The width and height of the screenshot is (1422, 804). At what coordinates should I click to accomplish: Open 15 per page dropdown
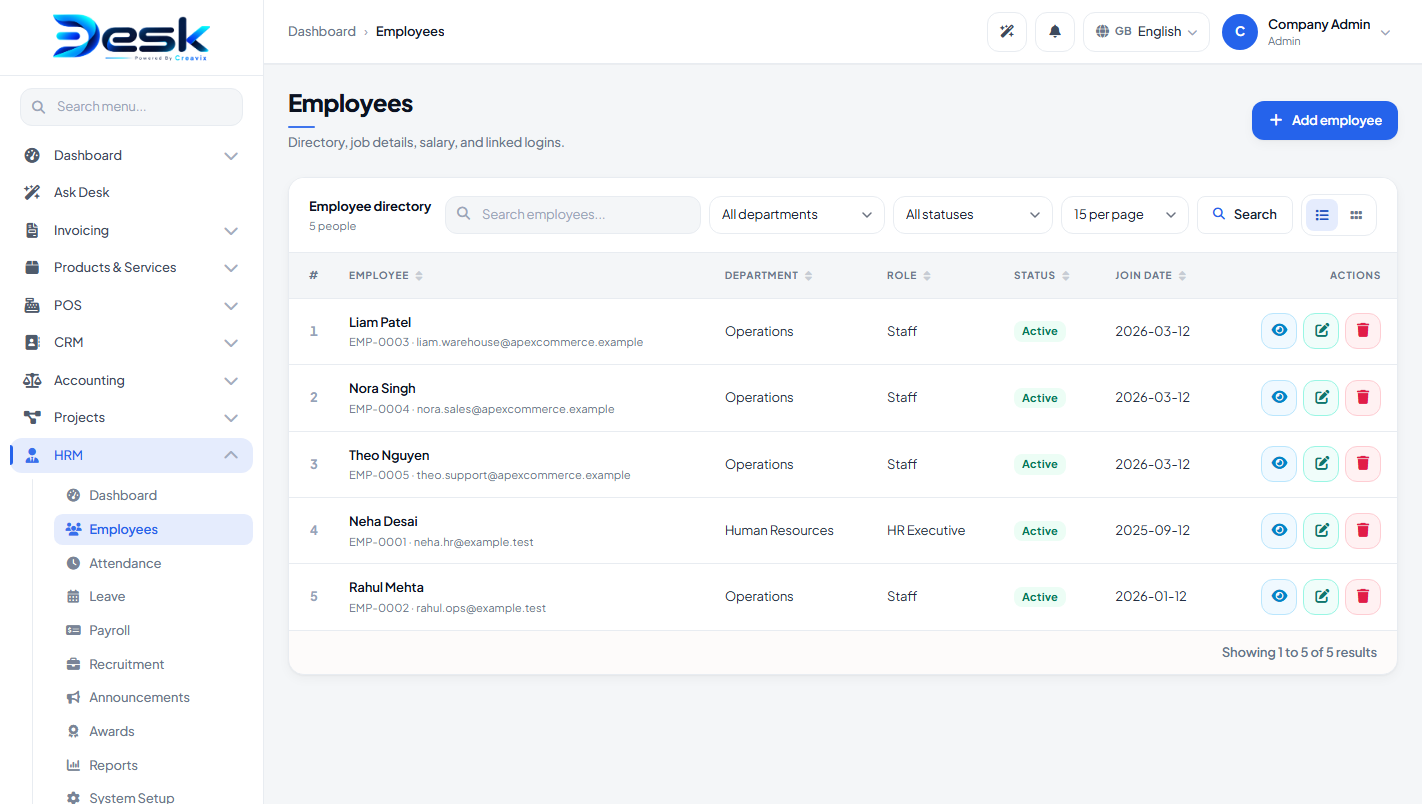click(x=1125, y=215)
